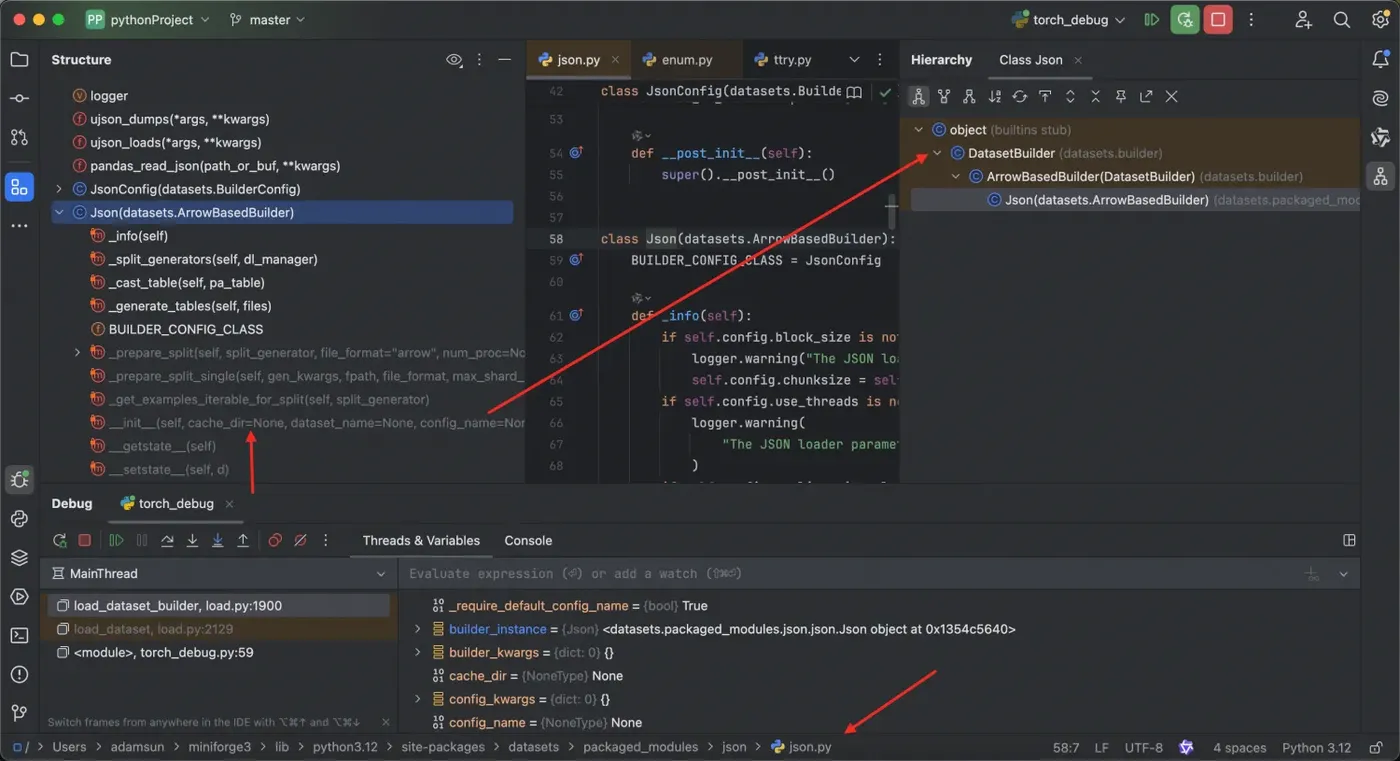Open the Commit tool window in the left sidebar
Image resolution: width=1400 pixels, height=761 pixels.
pyautogui.click(x=19, y=98)
